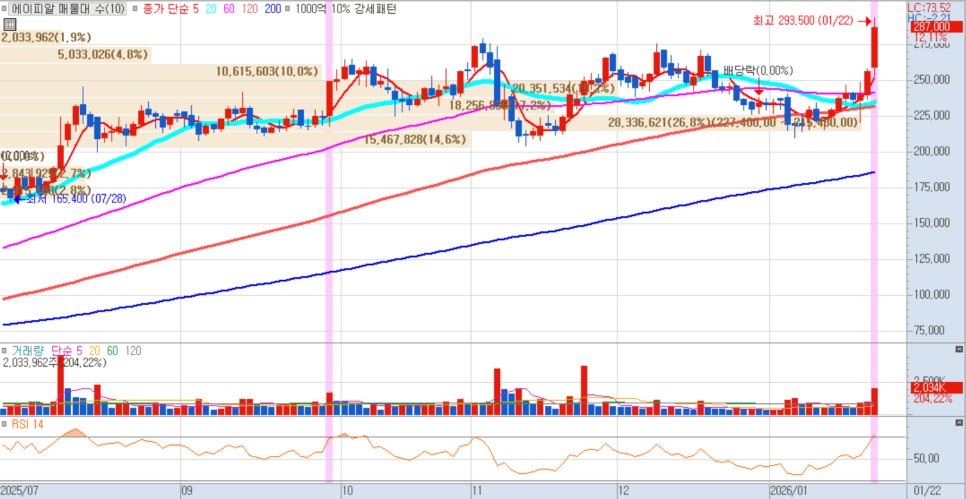
Task: Click the LC:73.52 value at top right
Action: click(930, 7)
